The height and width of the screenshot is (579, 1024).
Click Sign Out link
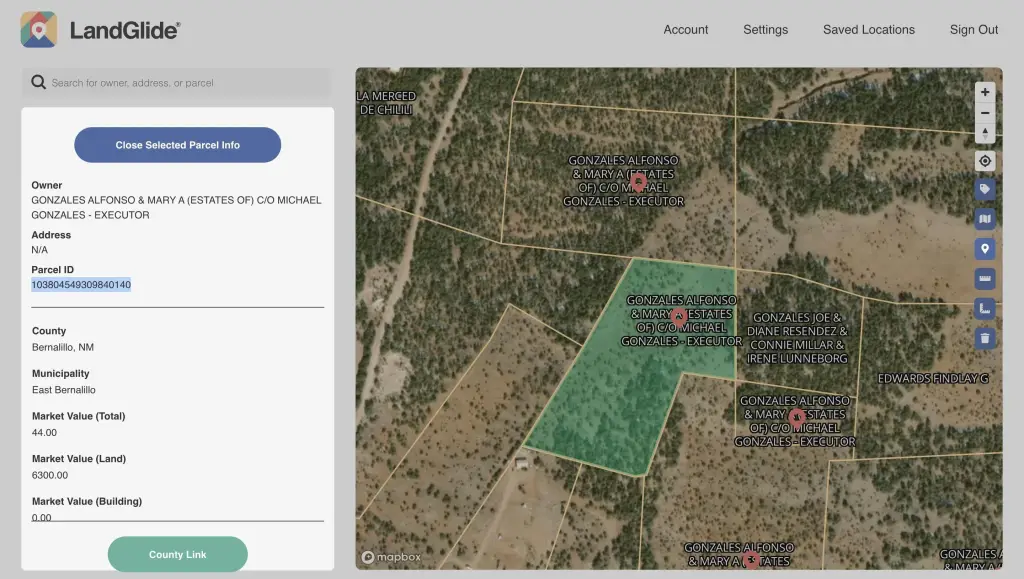click(973, 30)
